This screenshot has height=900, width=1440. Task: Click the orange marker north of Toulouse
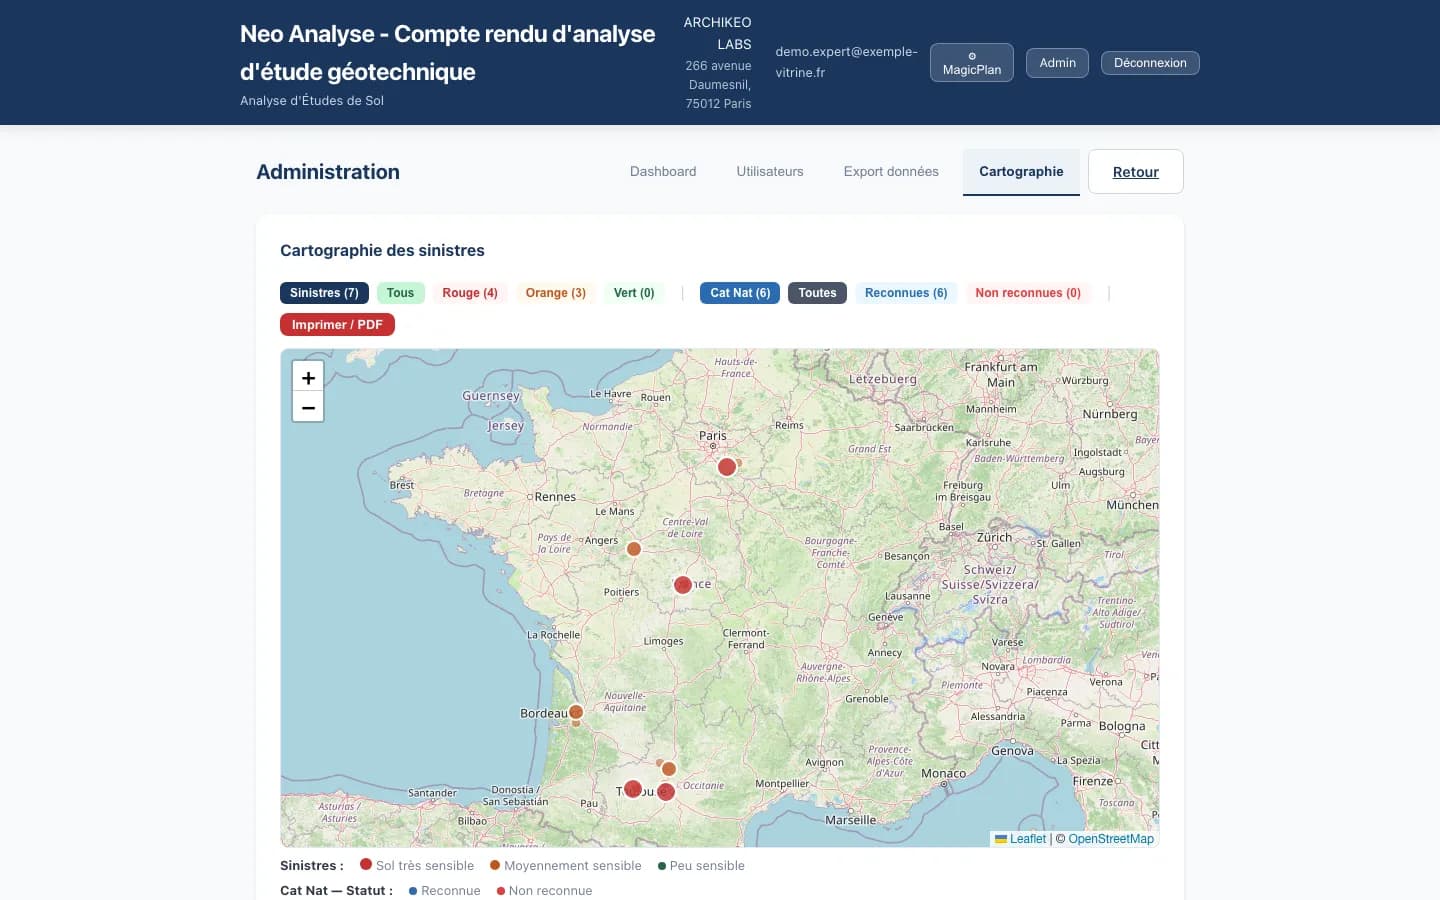point(669,769)
